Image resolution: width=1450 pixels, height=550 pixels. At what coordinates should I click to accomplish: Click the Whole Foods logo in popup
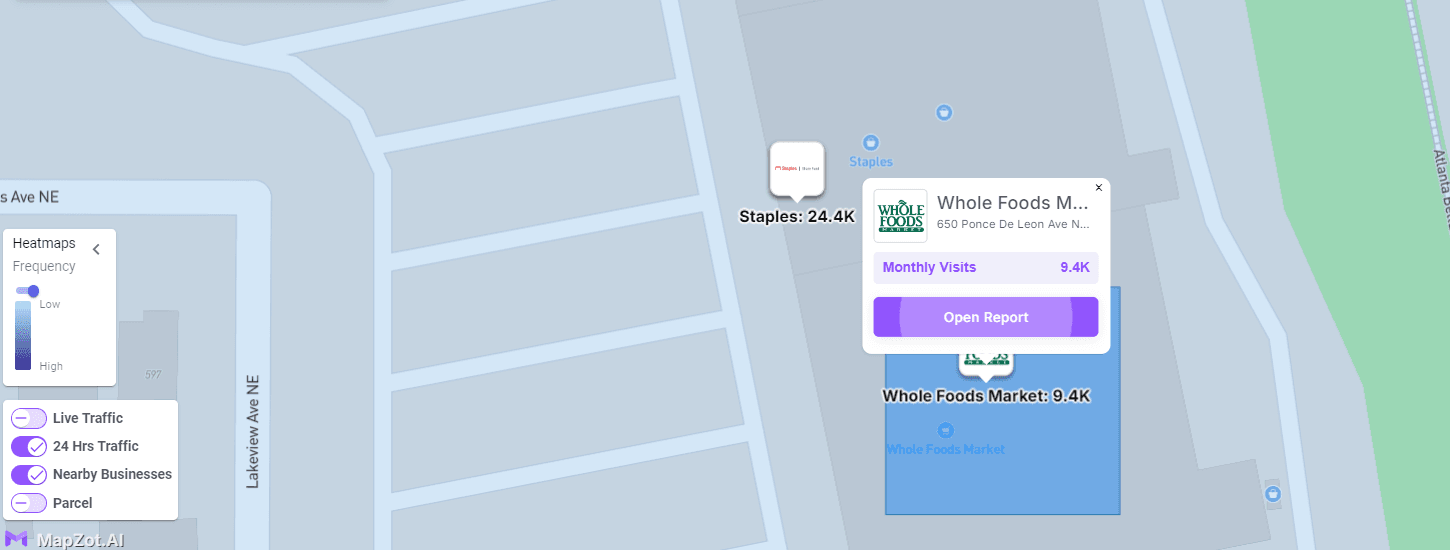pyautogui.click(x=900, y=216)
